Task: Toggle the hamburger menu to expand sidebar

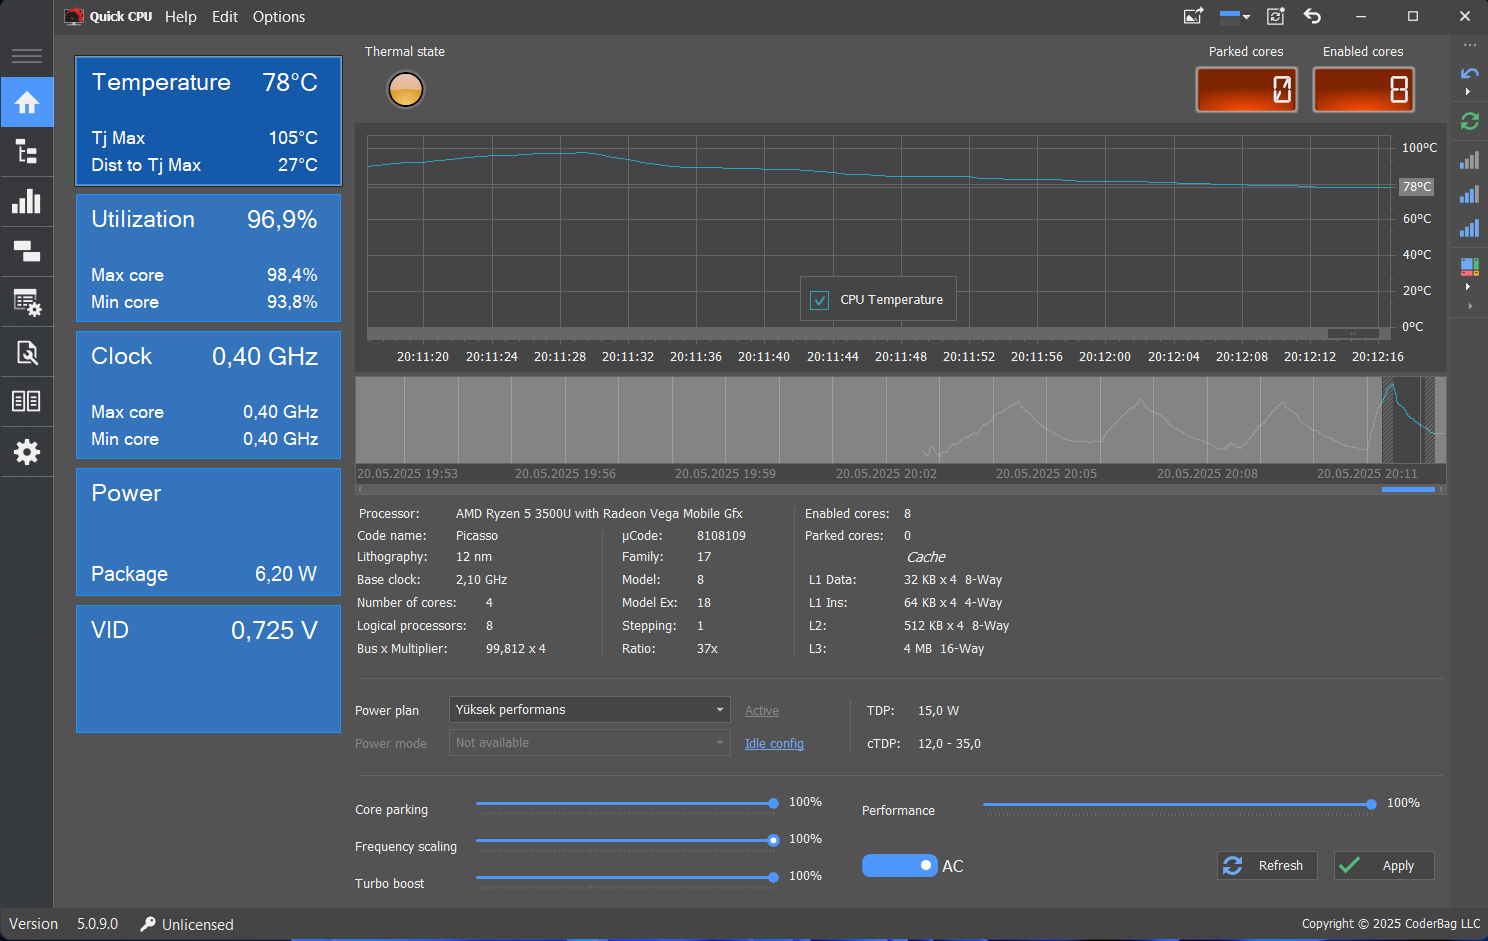Action: [27, 56]
